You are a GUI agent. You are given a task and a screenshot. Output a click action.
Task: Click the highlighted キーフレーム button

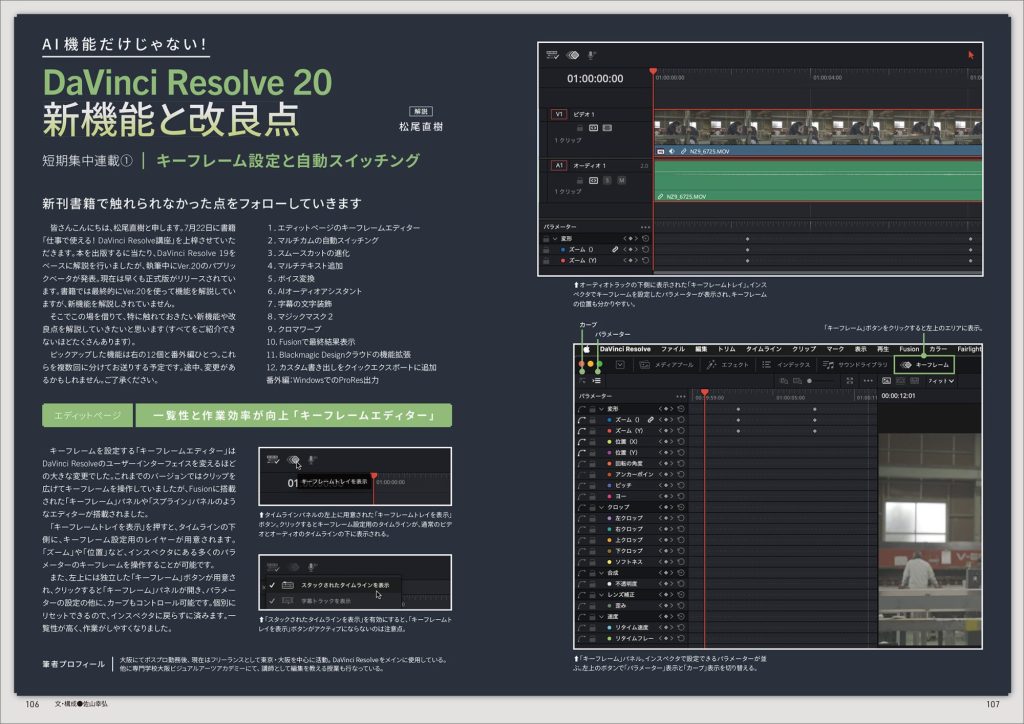(x=924, y=365)
